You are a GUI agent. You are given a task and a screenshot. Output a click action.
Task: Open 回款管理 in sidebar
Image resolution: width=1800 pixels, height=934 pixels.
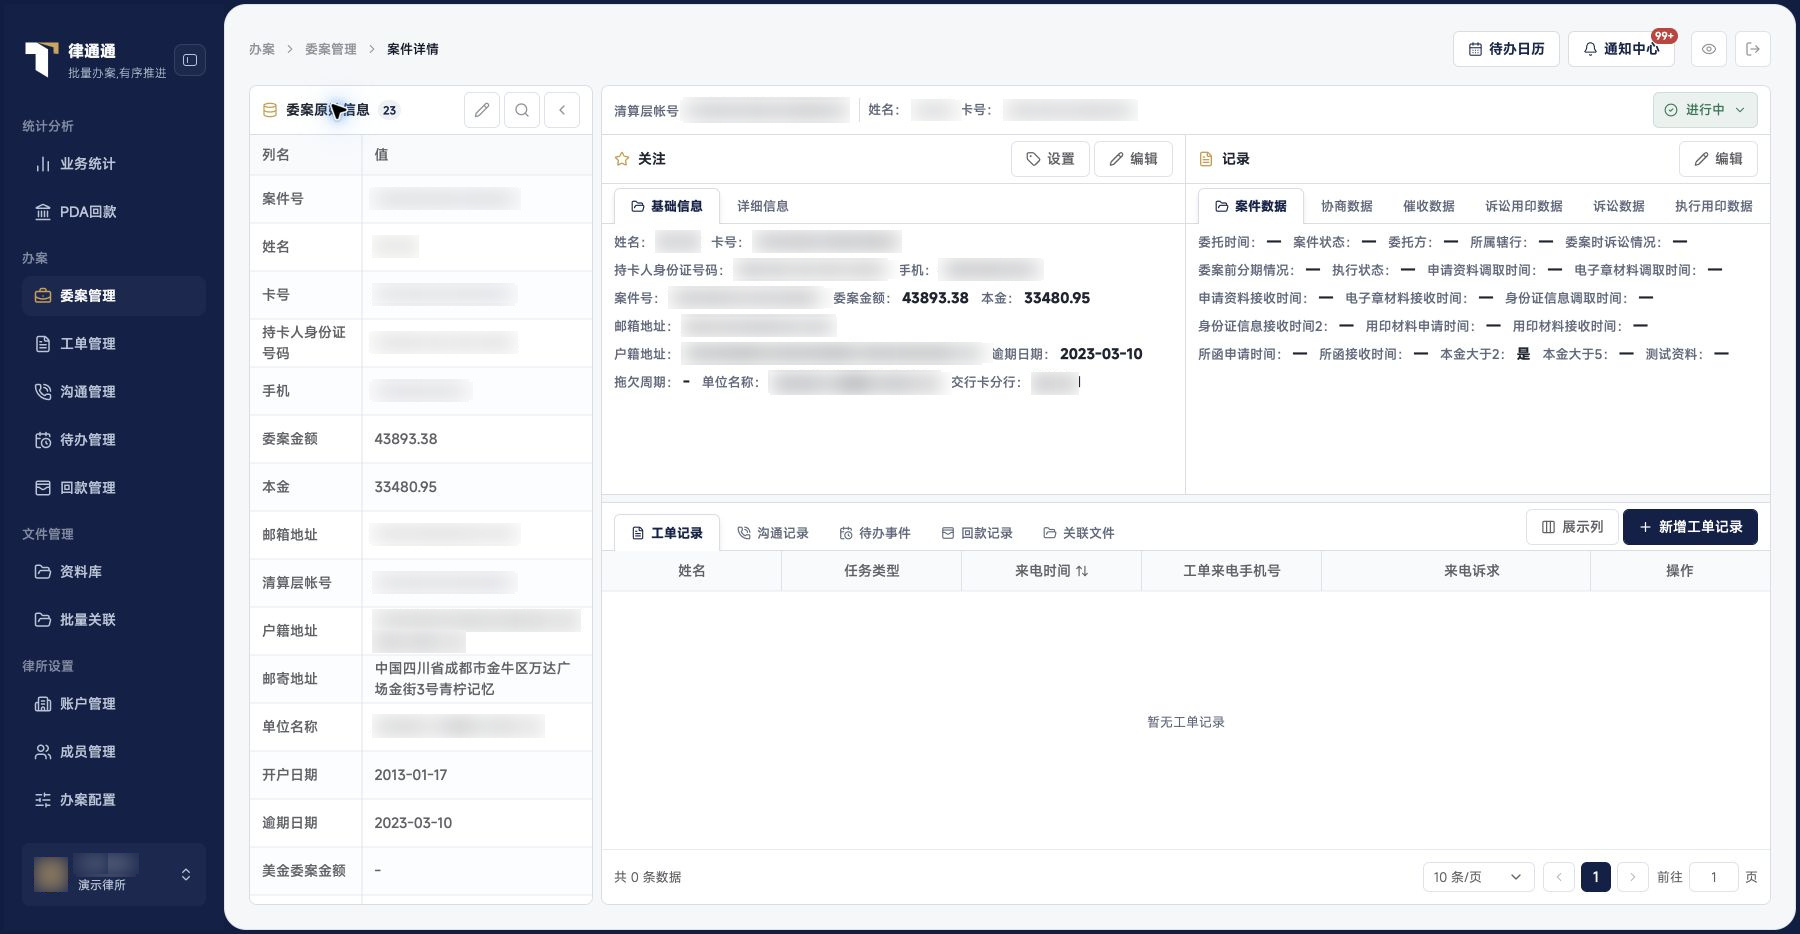coord(113,488)
